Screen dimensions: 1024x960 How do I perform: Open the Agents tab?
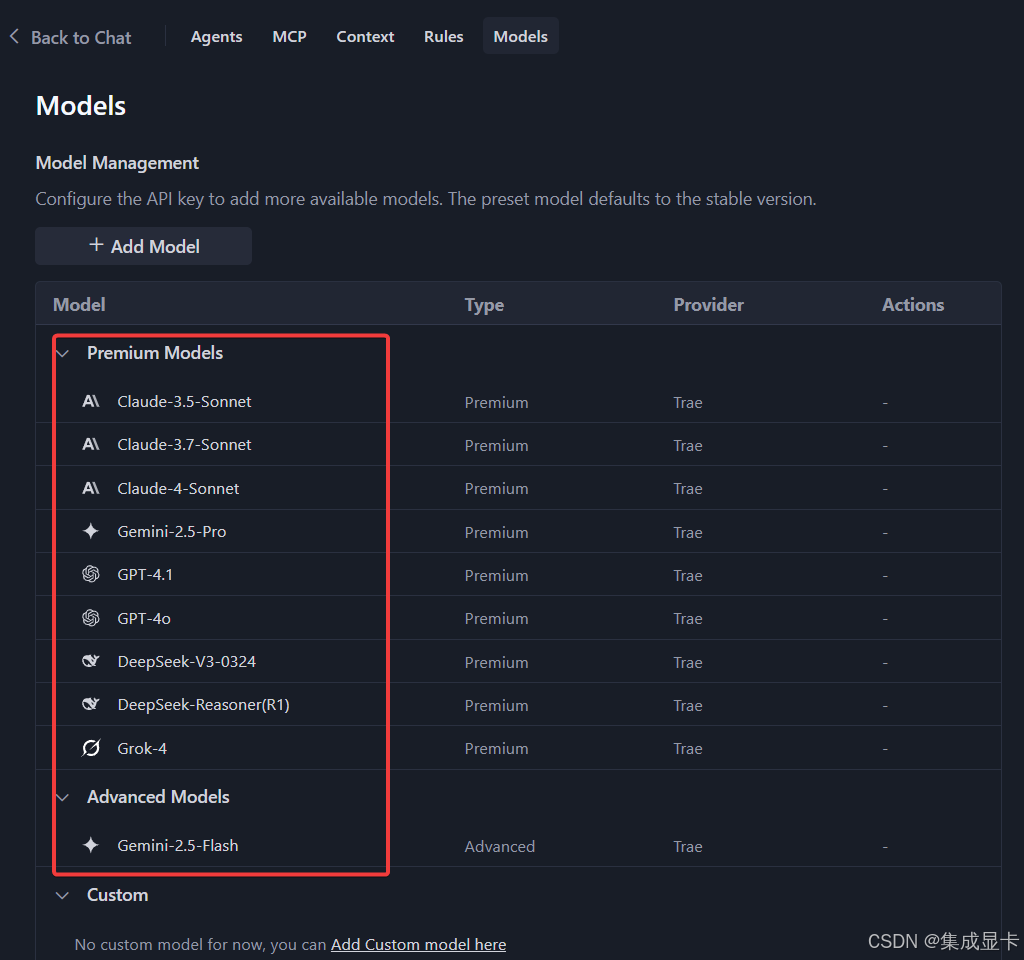point(216,37)
